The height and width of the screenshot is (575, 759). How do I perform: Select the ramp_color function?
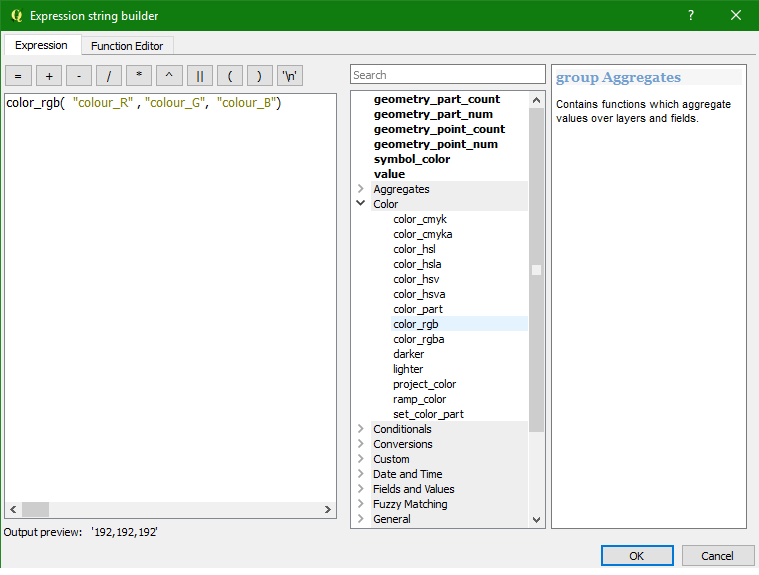pos(420,399)
